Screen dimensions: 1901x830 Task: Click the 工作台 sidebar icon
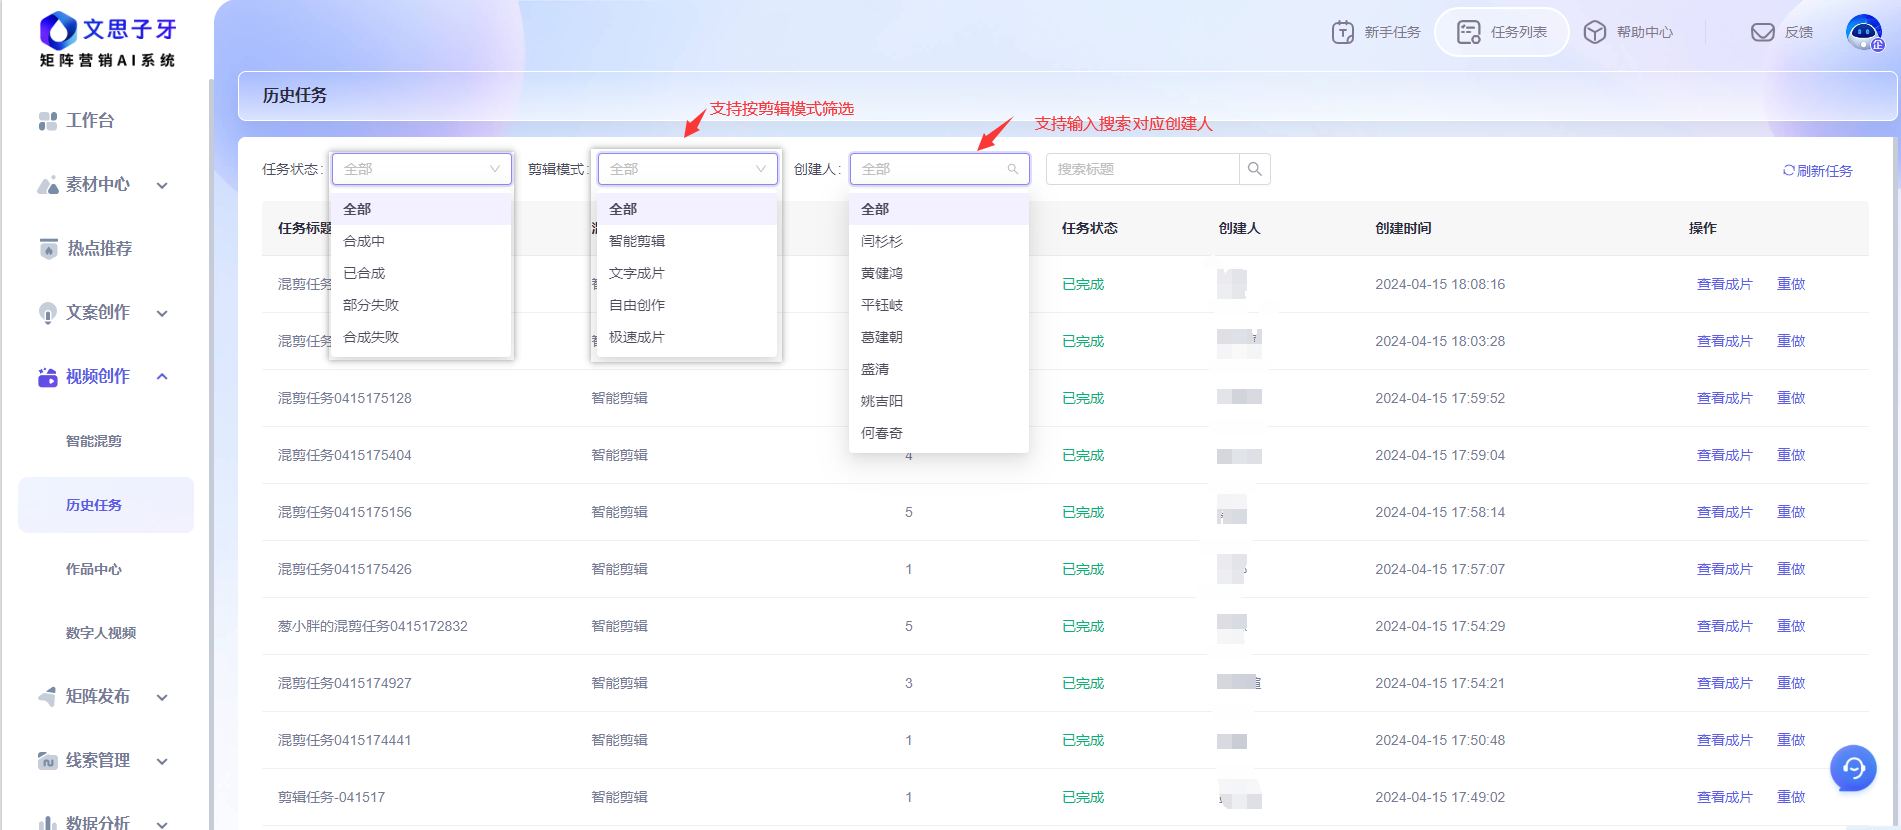(x=47, y=121)
